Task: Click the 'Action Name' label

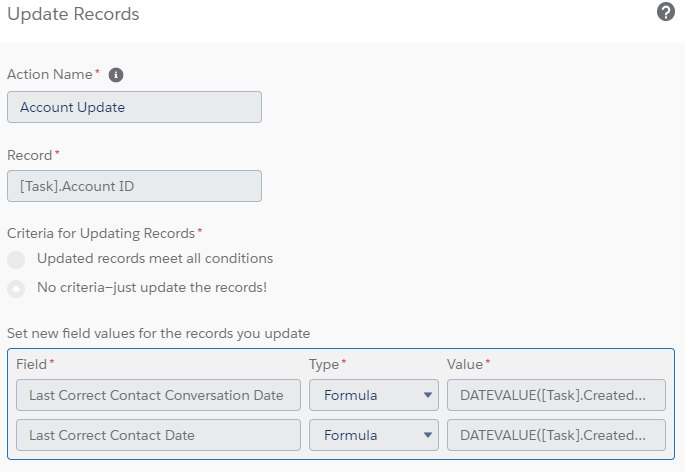Action: pyautogui.click(x=49, y=75)
